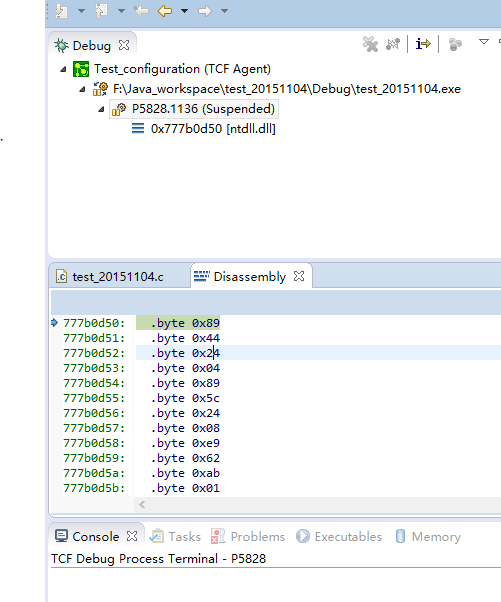501x602 pixels.
Task: Close the Console tab
Action: click(132, 536)
